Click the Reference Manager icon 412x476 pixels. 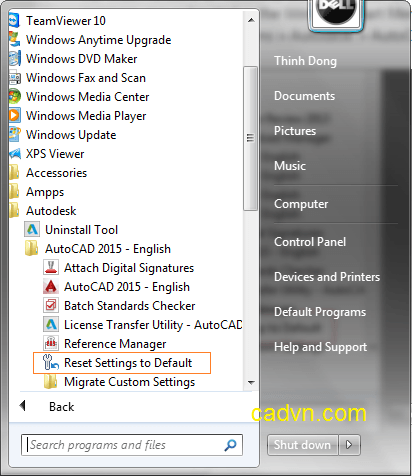tap(51, 344)
